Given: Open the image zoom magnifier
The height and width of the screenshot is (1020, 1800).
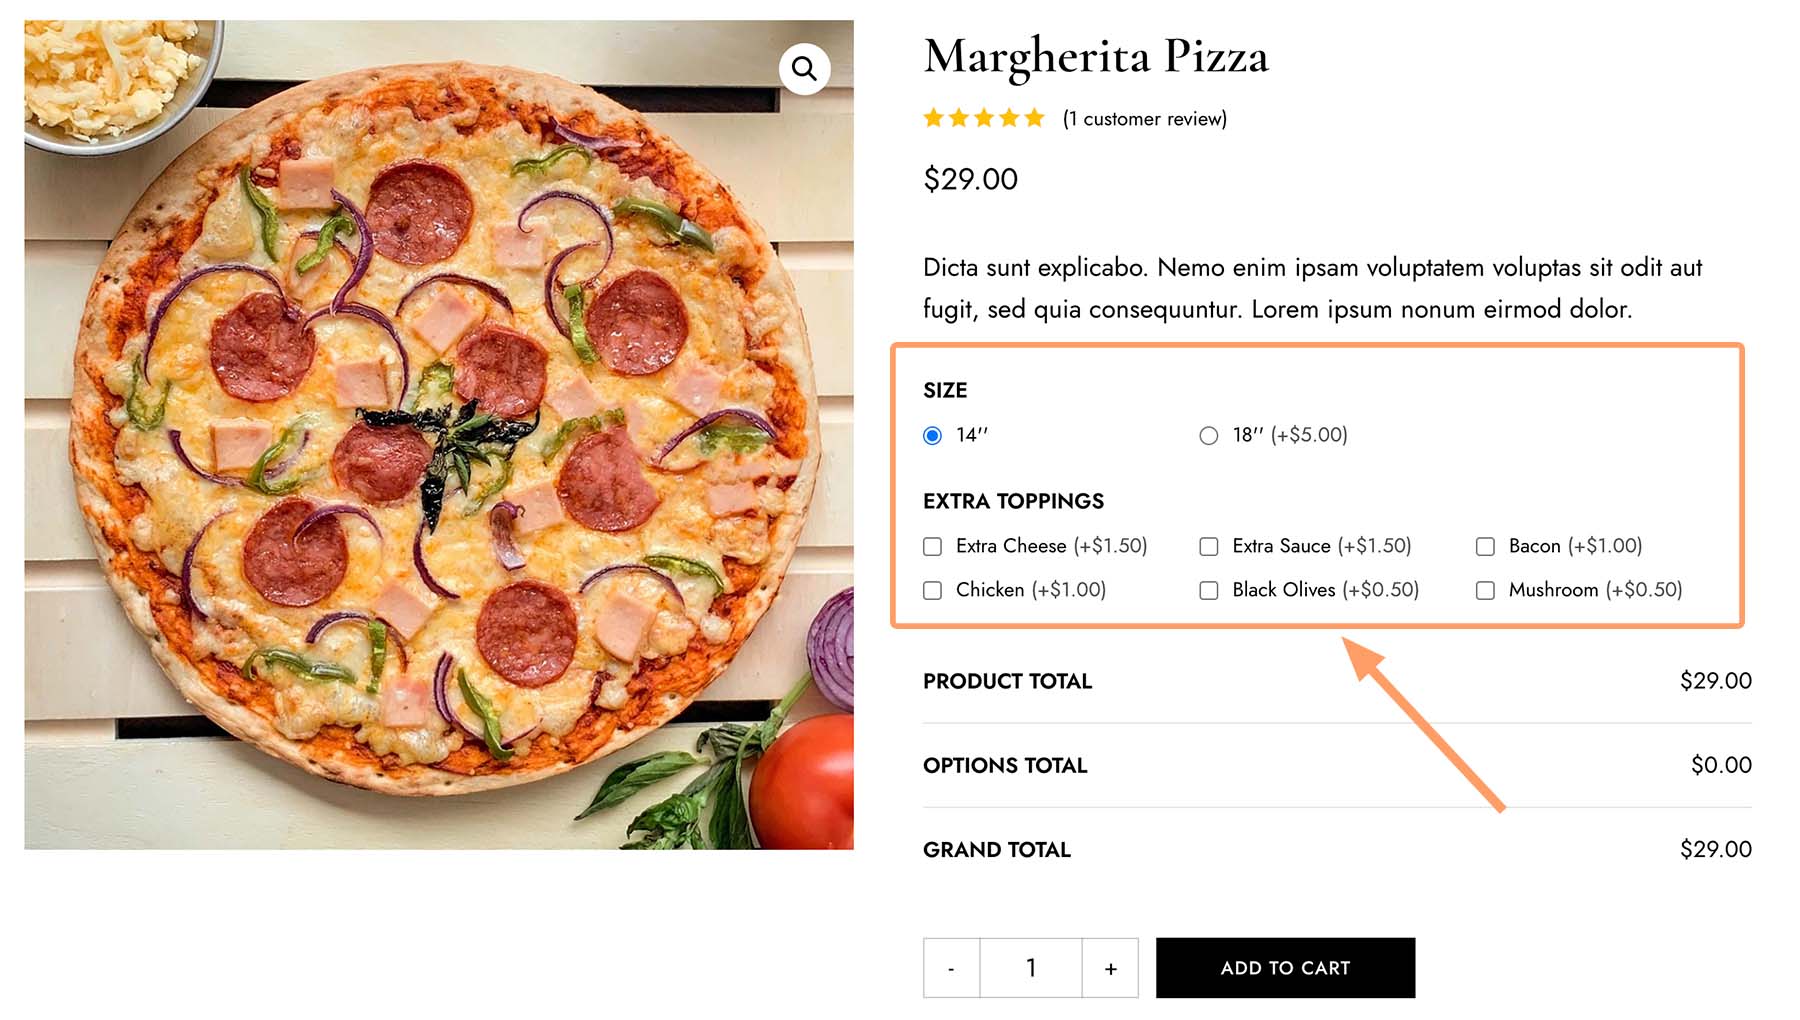Looking at the screenshot, I should 804,70.
